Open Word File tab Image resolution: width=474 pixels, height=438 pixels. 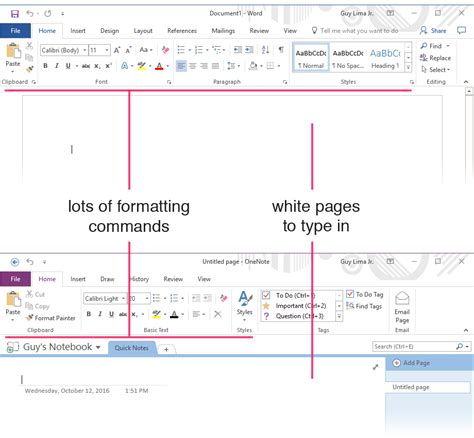[15, 31]
